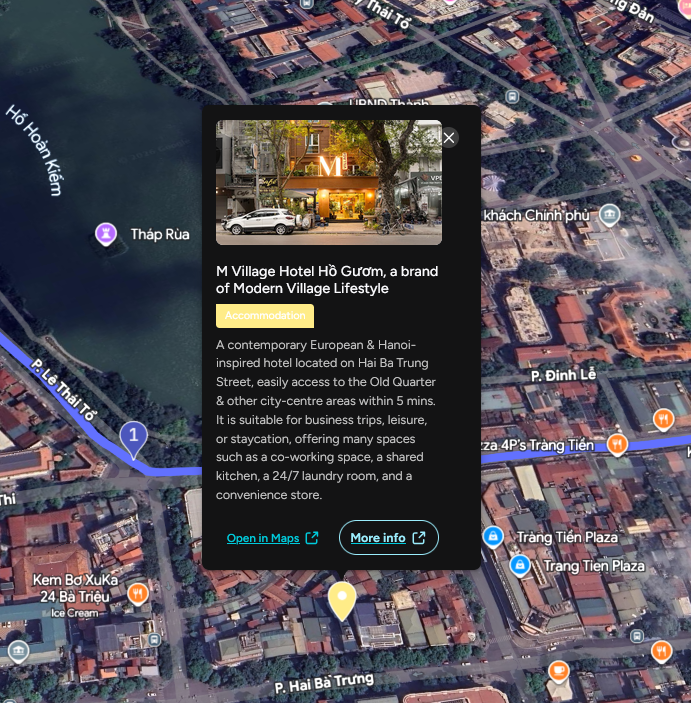Select the upper Tràng Tiền Plaza shopping pin
The width and height of the screenshot is (691, 703).
[x=493, y=537]
